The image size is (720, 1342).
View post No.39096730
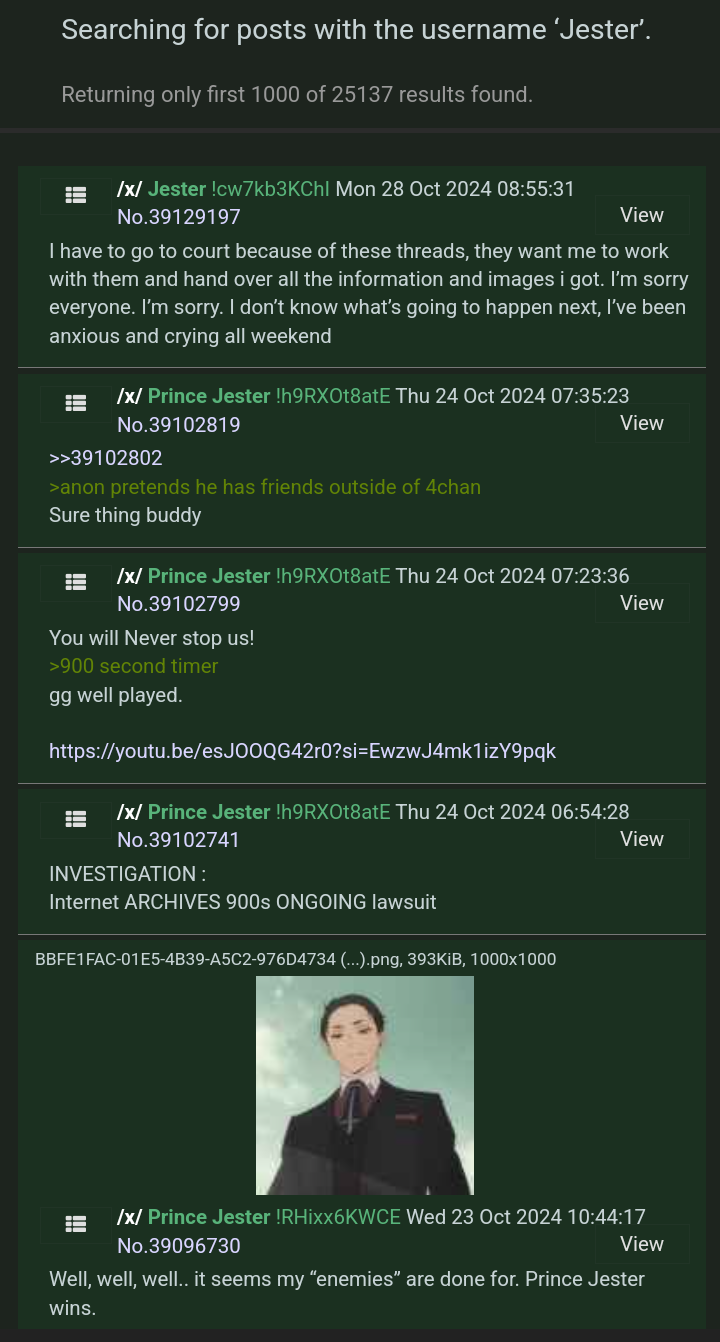(642, 1244)
